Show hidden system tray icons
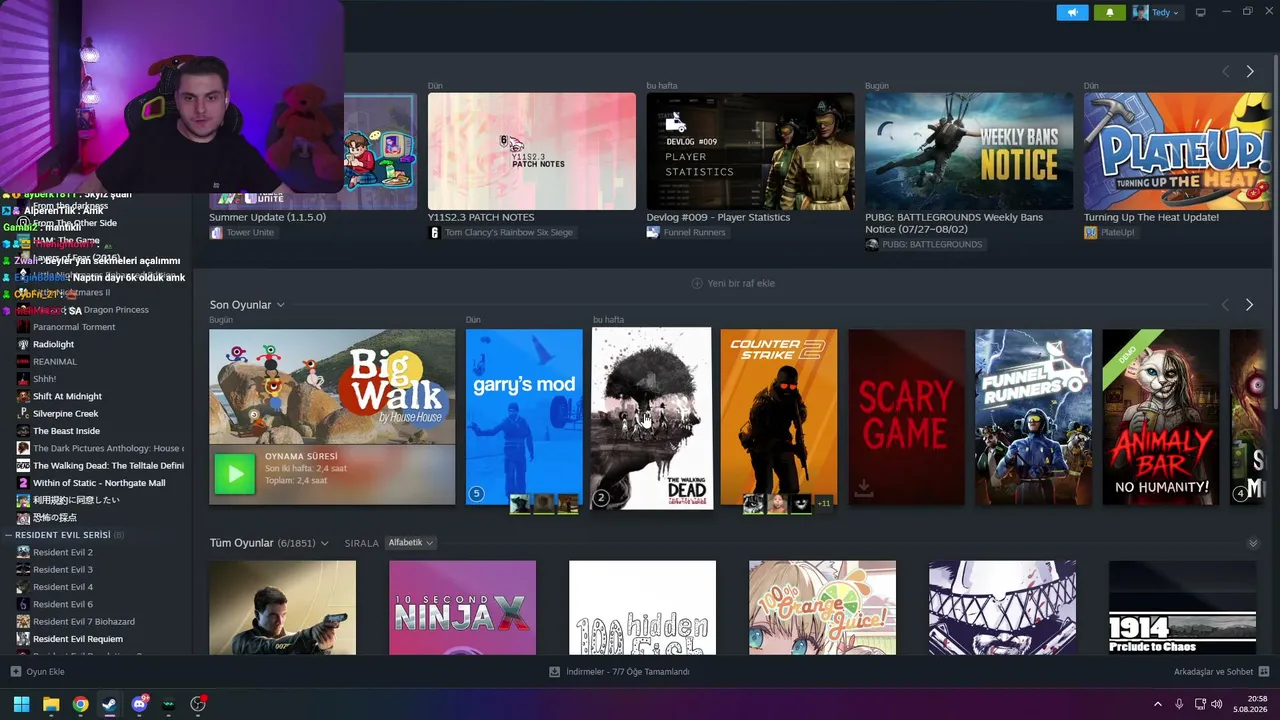Image resolution: width=1280 pixels, height=720 pixels. 1158,704
